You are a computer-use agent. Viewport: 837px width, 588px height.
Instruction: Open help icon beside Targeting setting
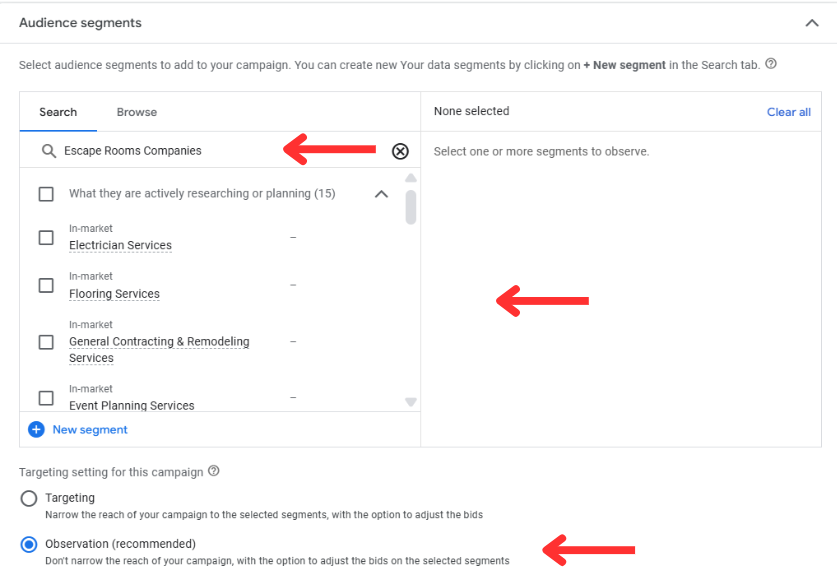coord(214,471)
